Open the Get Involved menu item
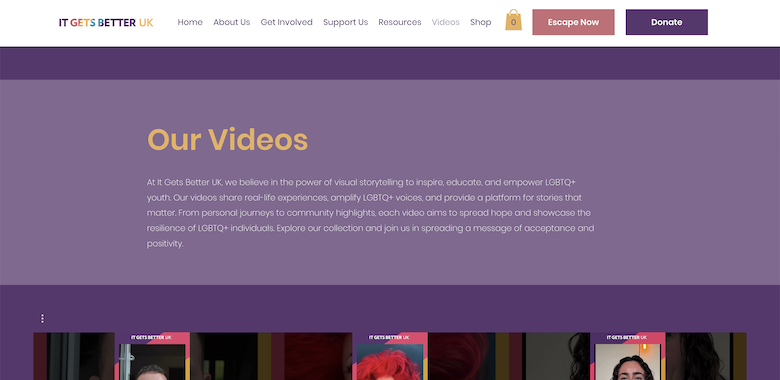This screenshot has width=780, height=380. click(x=287, y=22)
